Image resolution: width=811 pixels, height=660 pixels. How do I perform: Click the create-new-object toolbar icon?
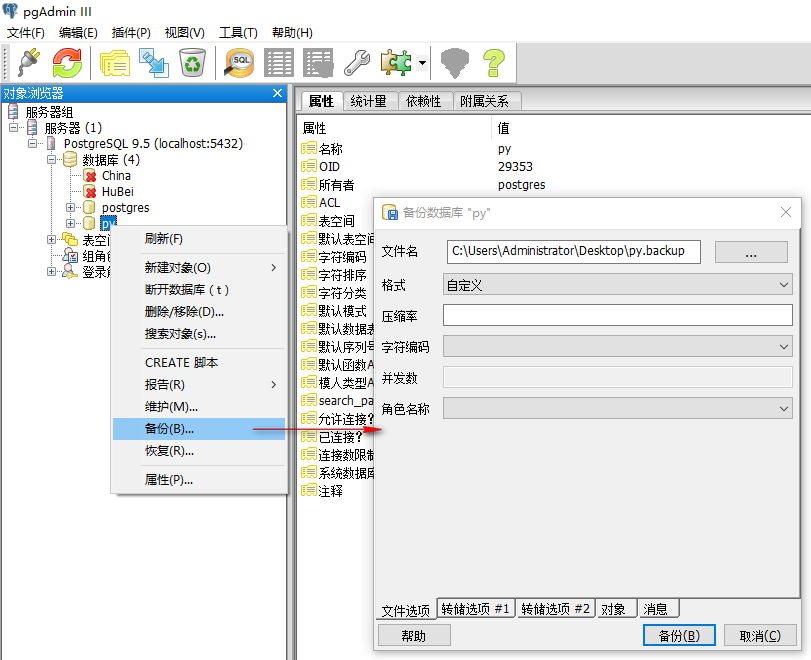tap(153, 63)
